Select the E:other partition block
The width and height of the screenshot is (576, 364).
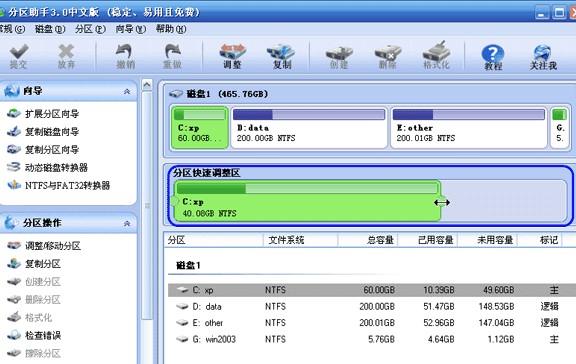(x=469, y=127)
